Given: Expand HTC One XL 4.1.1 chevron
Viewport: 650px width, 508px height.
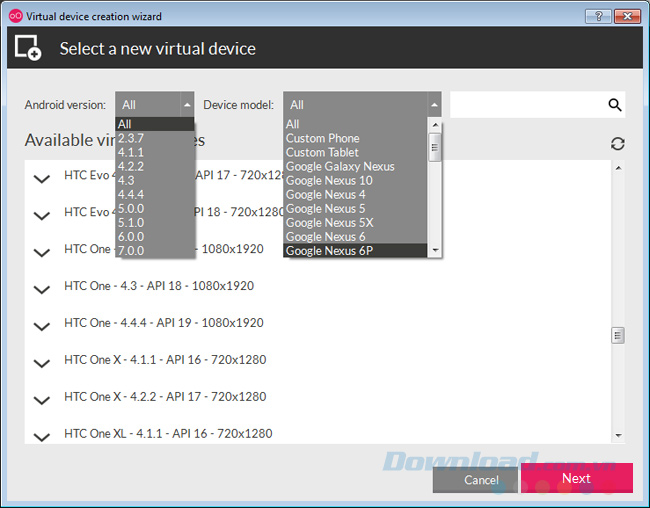Looking at the screenshot, I should tap(42, 437).
